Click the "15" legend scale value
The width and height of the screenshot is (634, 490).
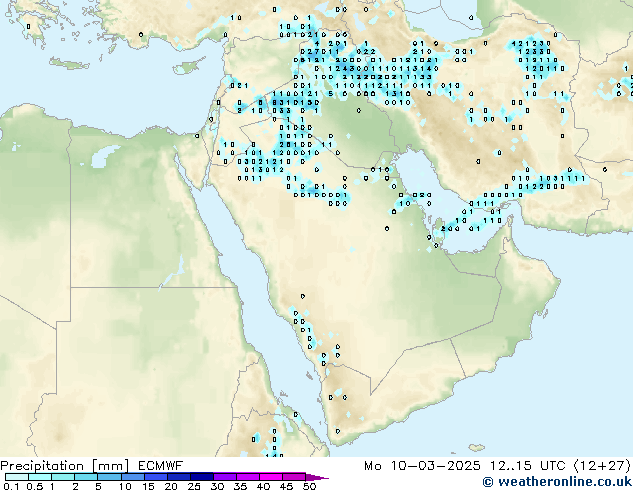pos(148,486)
